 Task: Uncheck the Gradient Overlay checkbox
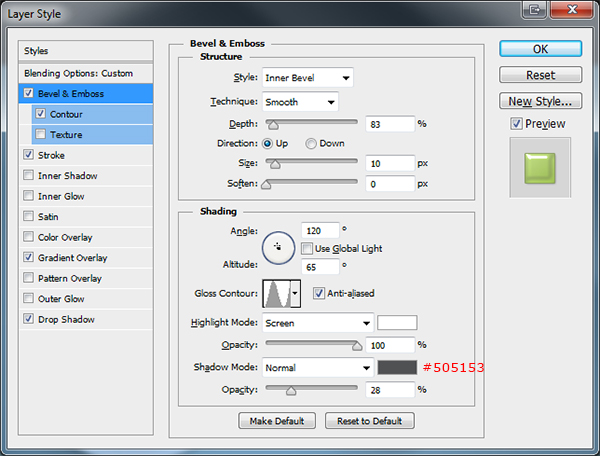point(29,257)
